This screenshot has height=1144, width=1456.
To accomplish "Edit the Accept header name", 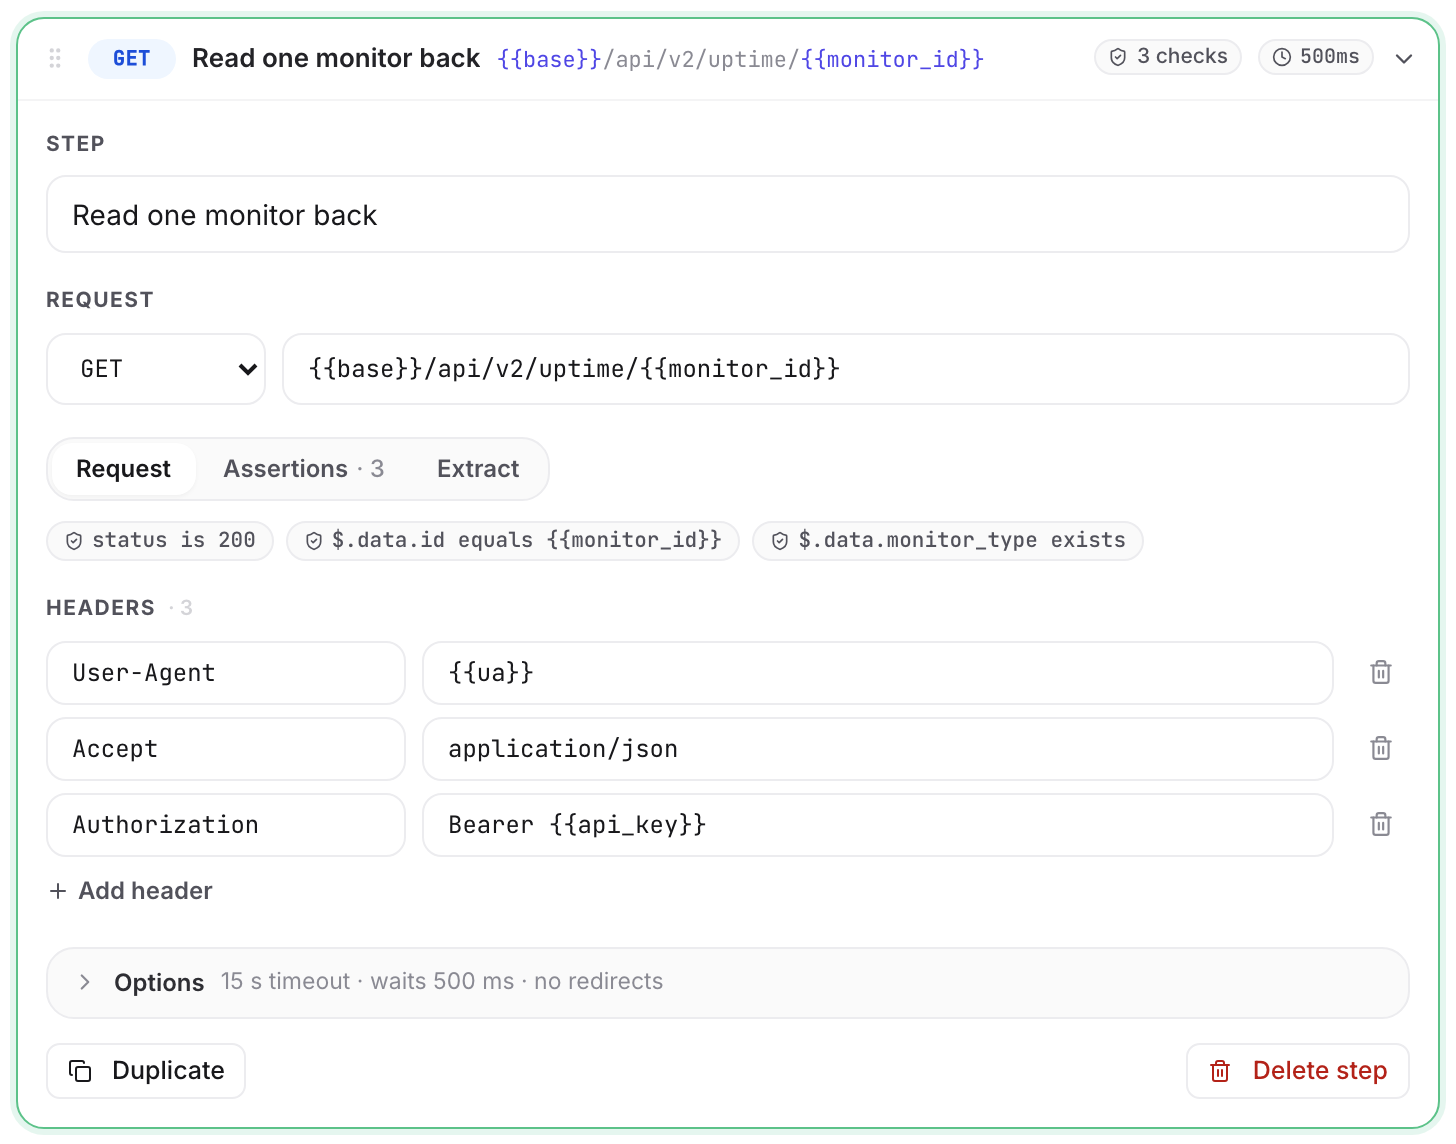I will [x=226, y=749].
